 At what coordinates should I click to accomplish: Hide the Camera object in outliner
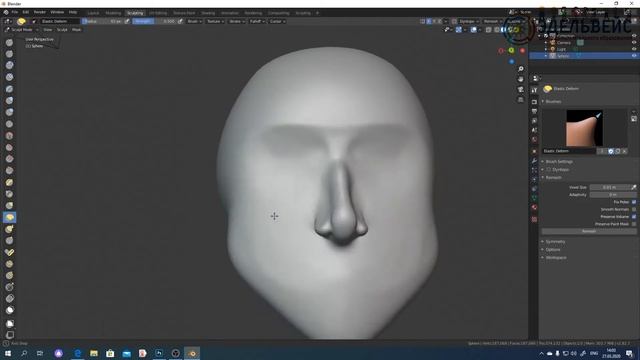click(x=634, y=42)
